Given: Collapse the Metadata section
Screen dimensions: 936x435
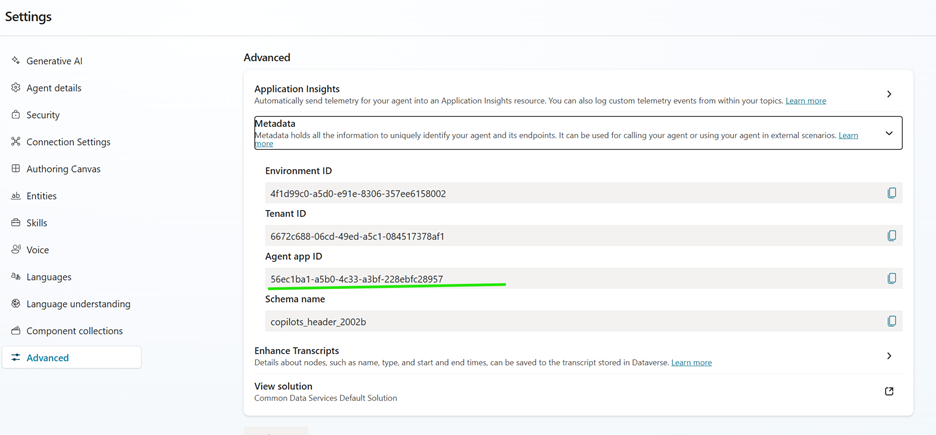Looking at the screenshot, I should (x=889, y=133).
